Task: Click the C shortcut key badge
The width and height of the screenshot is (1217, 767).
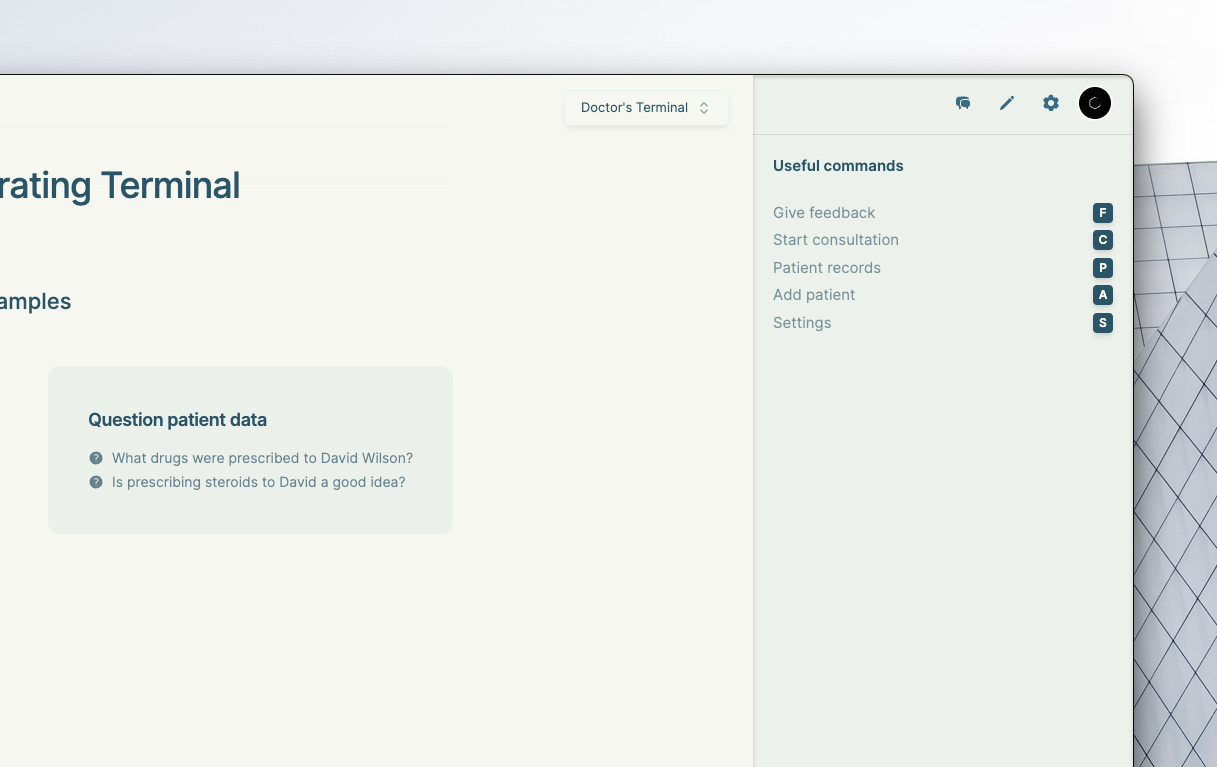Action: coord(1103,240)
